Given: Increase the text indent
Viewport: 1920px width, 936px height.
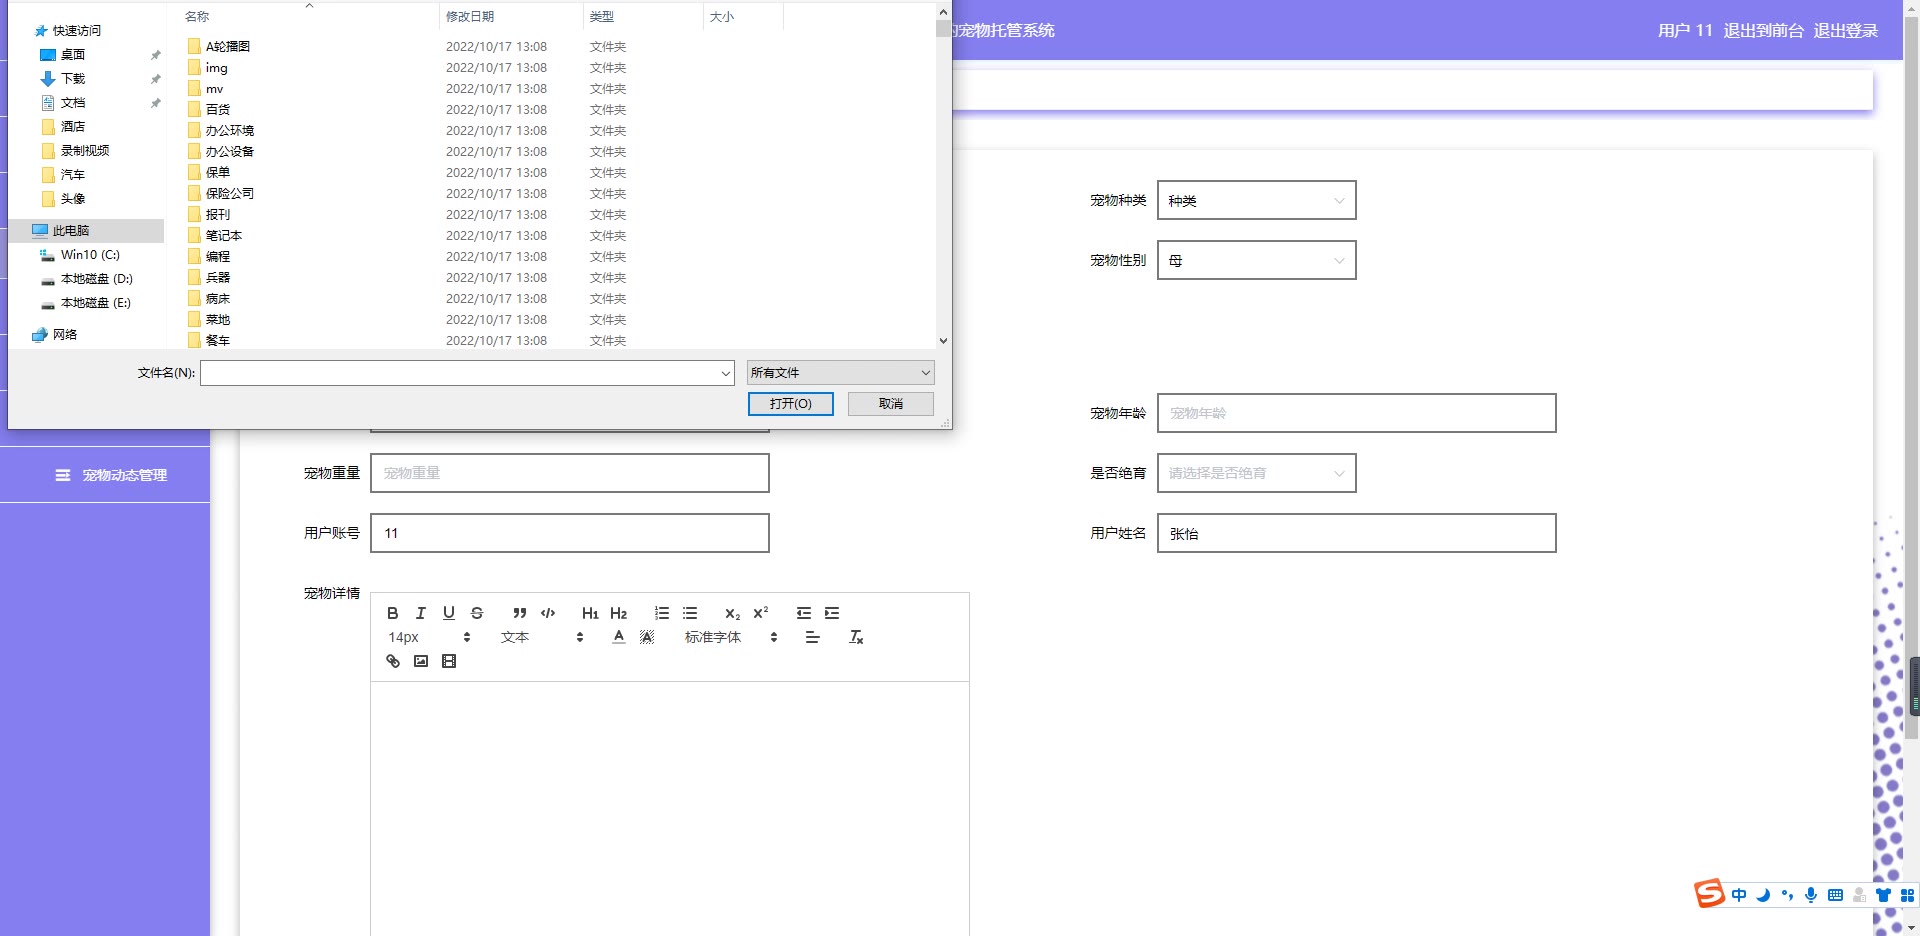Looking at the screenshot, I should click(832, 613).
